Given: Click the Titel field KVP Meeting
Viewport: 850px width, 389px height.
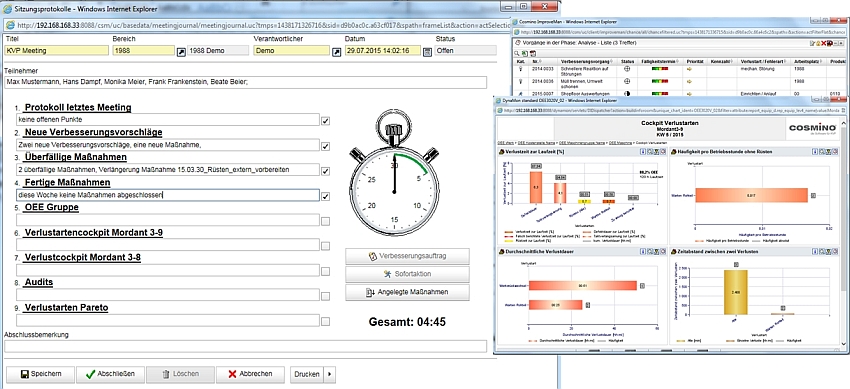Looking at the screenshot, I should click(x=55, y=50).
